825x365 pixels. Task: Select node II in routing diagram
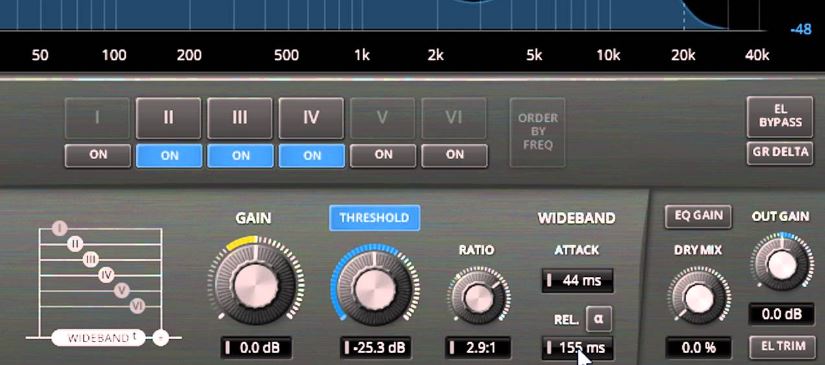(x=75, y=244)
